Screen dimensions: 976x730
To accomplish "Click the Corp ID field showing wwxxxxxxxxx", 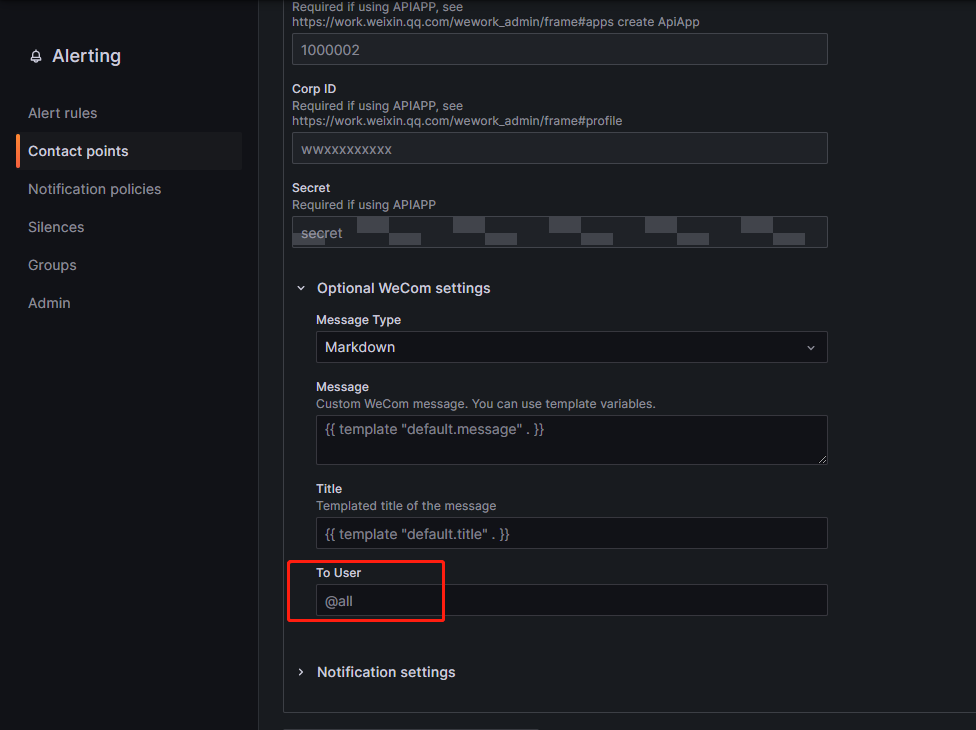I will point(559,147).
